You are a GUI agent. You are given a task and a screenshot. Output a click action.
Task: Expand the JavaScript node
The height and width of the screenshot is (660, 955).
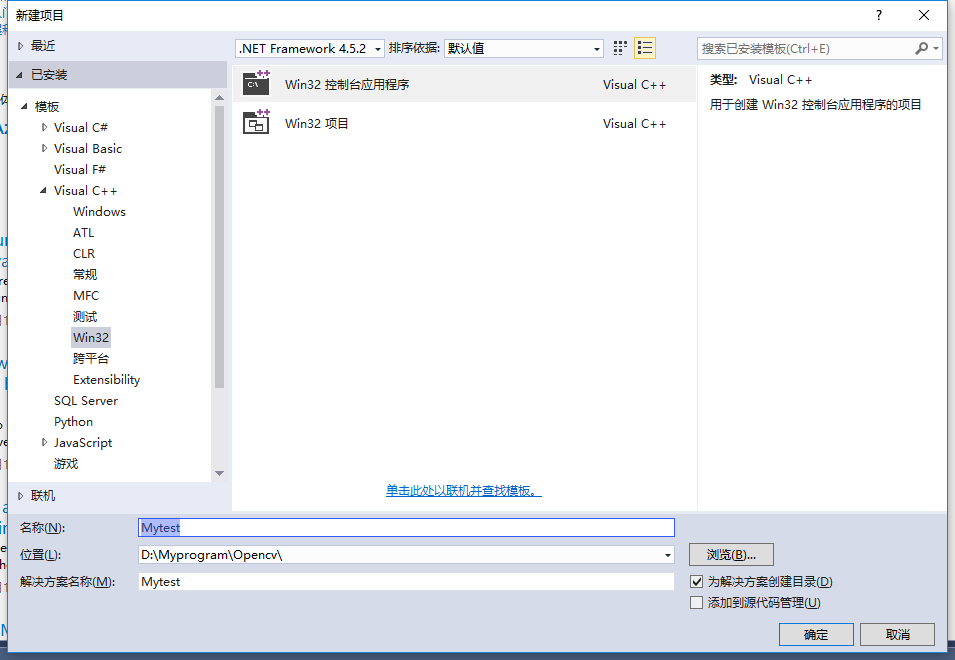(x=44, y=442)
